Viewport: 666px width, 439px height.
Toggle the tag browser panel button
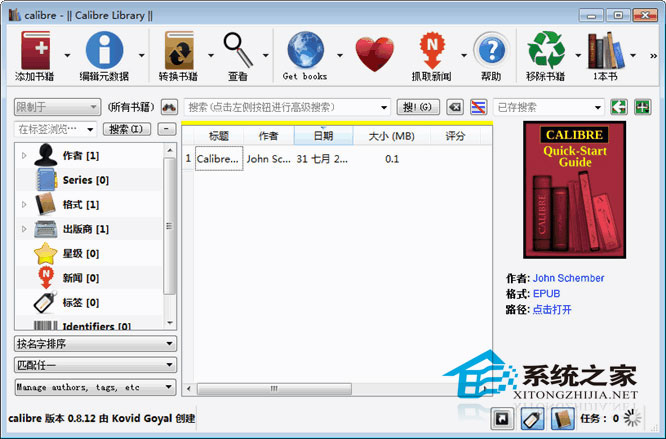[x=532, y=418]
